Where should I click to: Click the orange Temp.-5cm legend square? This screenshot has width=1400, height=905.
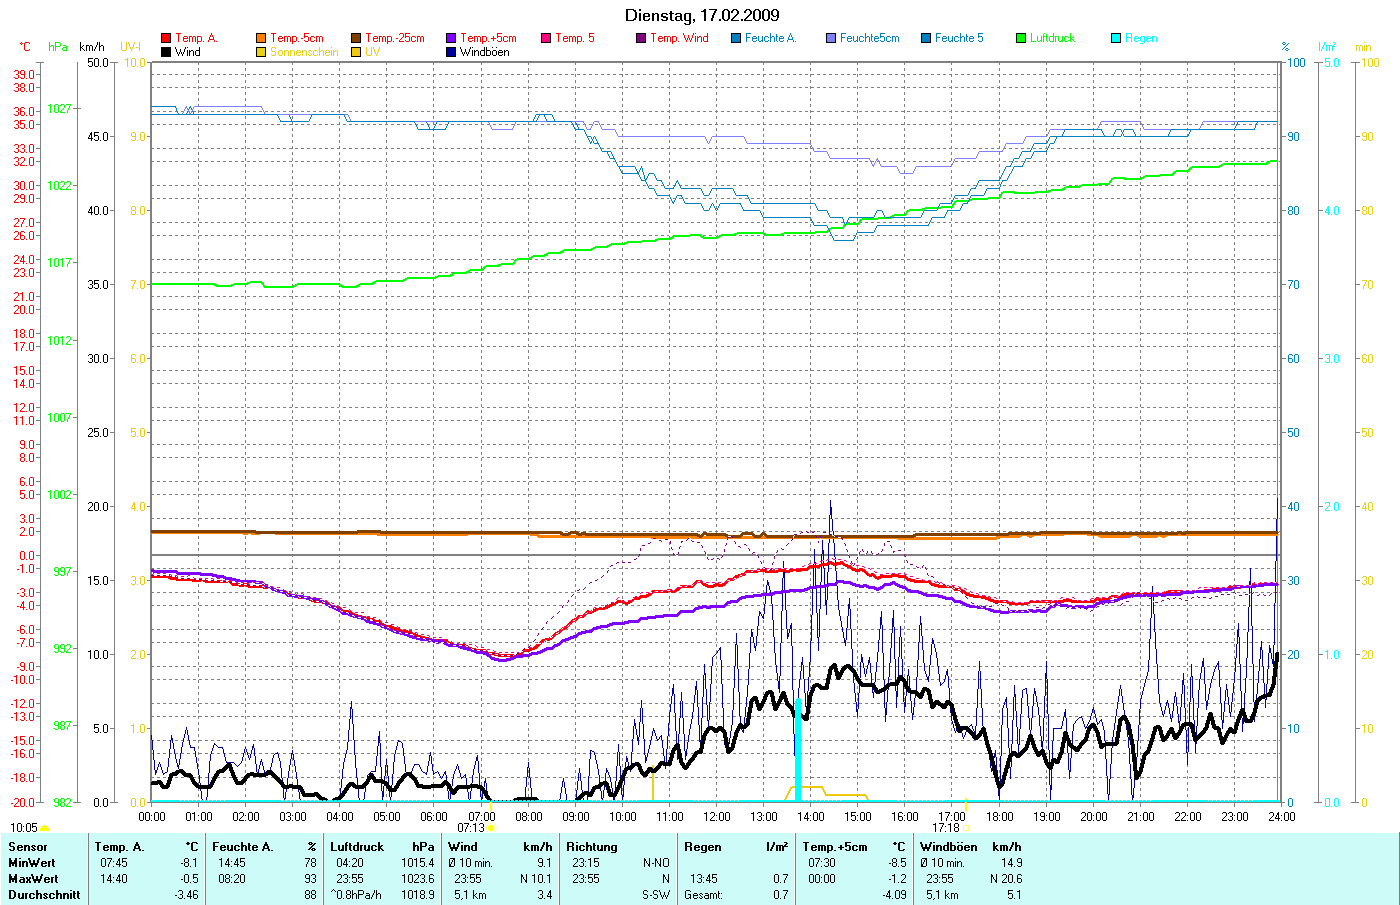click(x=261, y=38)
